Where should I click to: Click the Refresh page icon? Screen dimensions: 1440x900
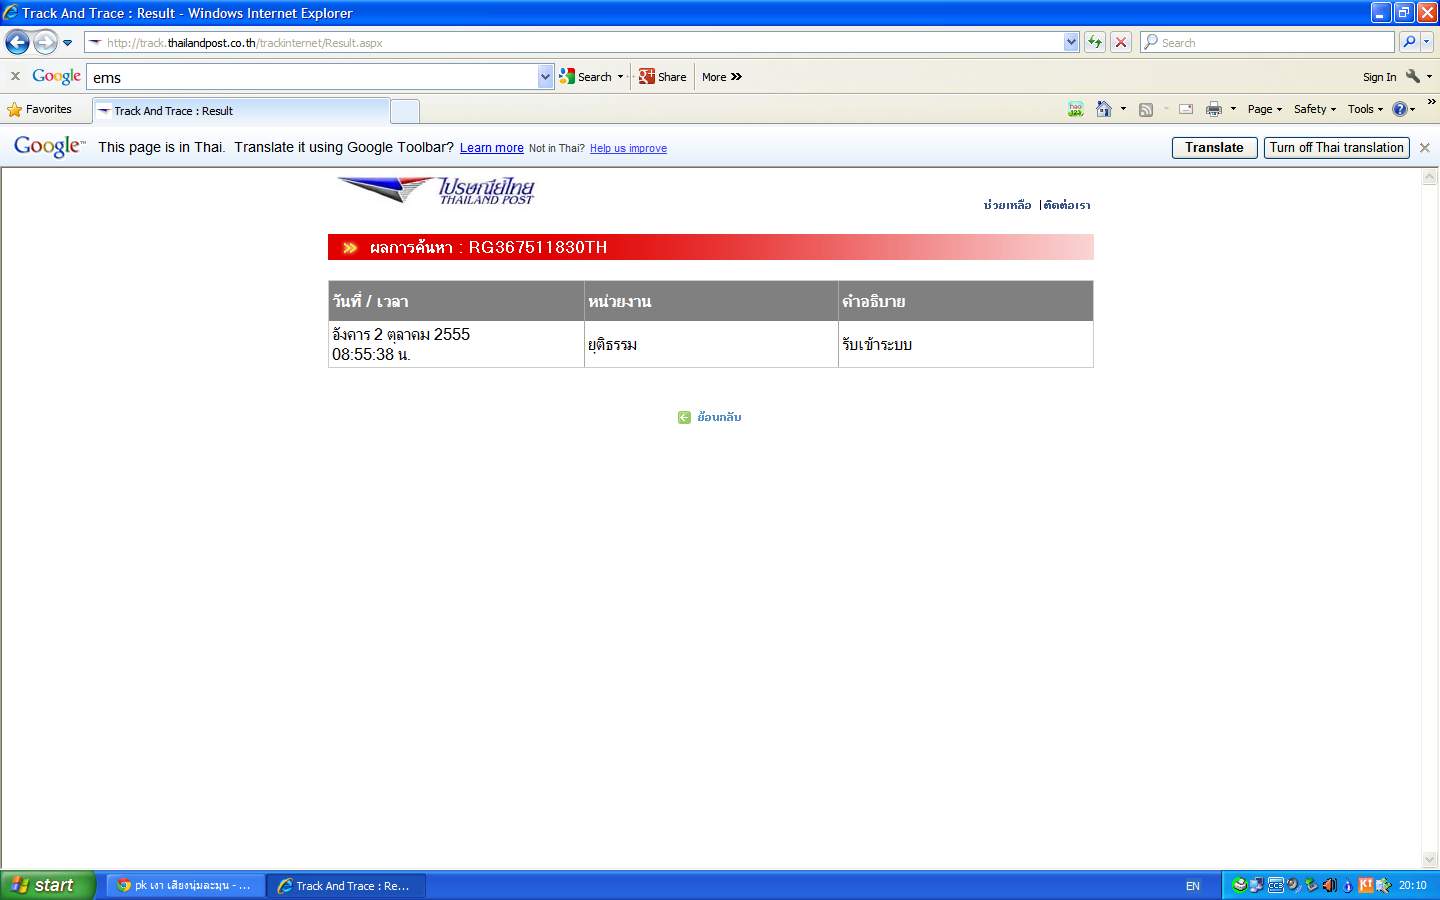(x=1095, y=42)
